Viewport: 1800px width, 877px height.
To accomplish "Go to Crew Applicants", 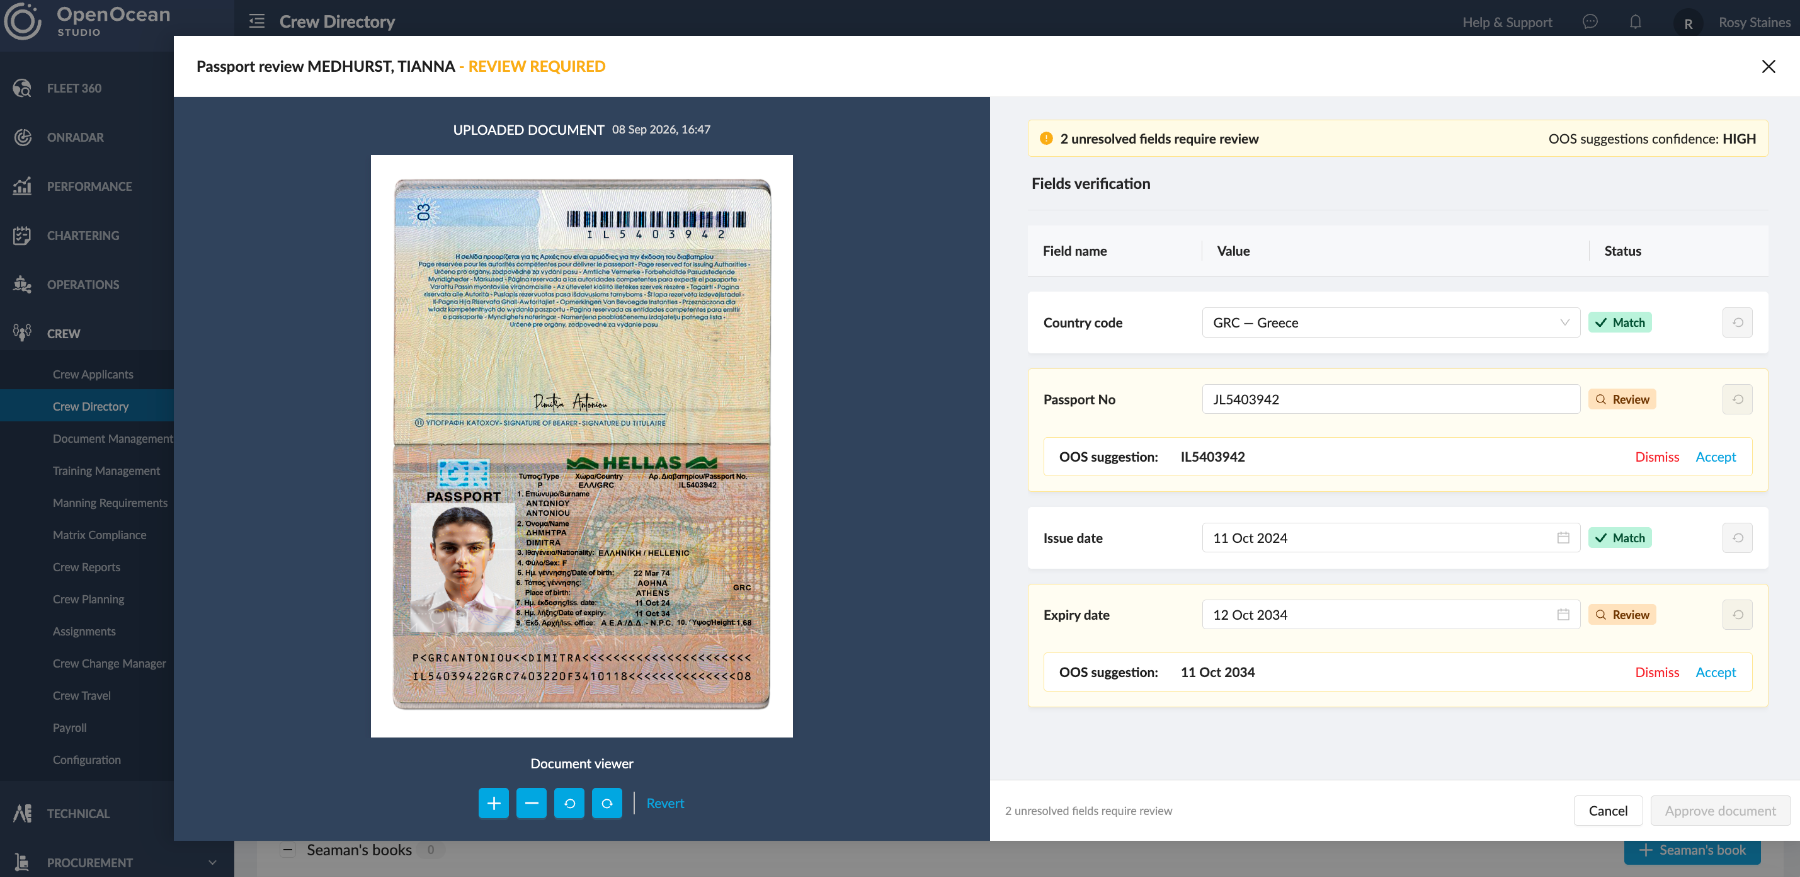I will coord(93,374).
